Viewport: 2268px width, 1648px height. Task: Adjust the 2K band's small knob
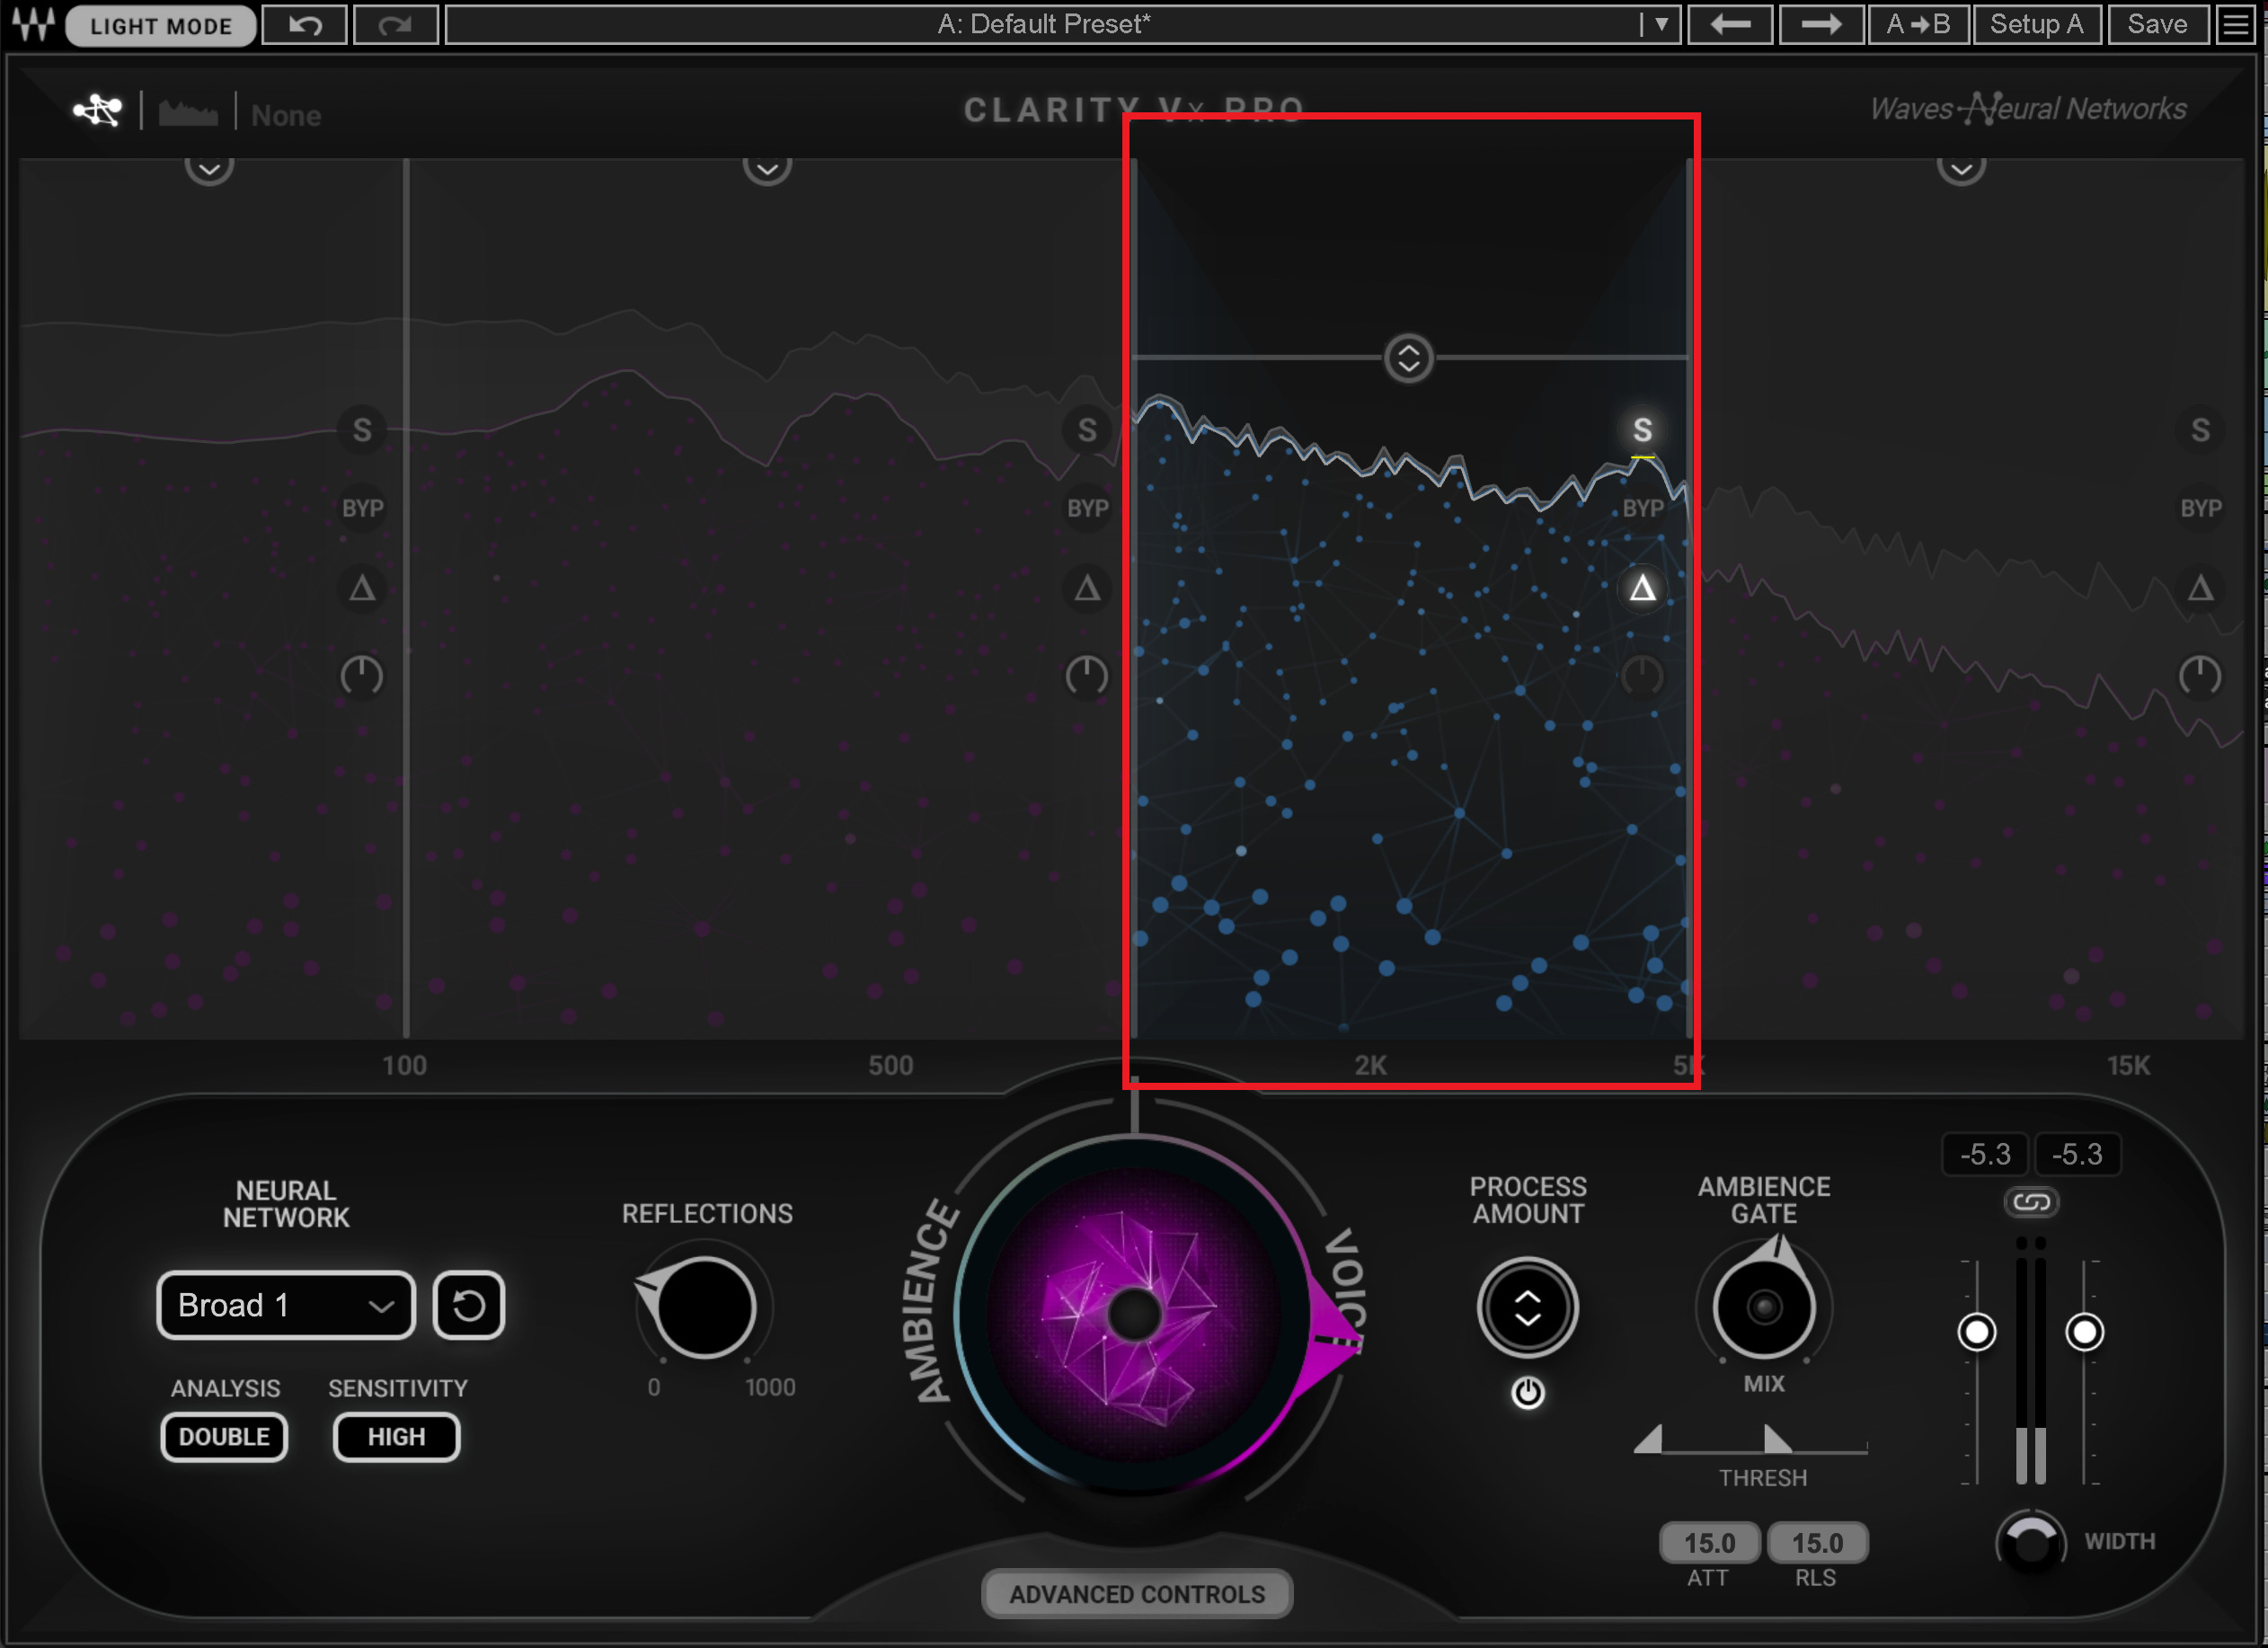click(1642, 676)
